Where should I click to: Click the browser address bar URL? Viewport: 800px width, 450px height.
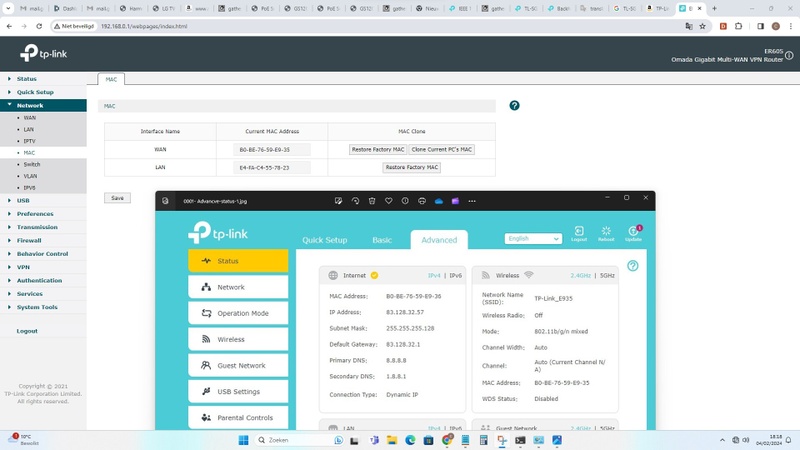(x=144, y=26)
